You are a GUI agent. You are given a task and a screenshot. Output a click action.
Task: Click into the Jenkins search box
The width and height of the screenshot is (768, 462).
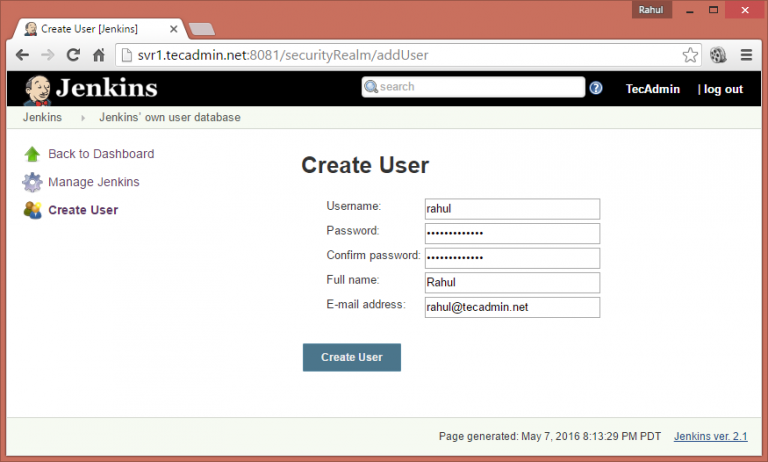pyautogui.click(x=480, y=87)
